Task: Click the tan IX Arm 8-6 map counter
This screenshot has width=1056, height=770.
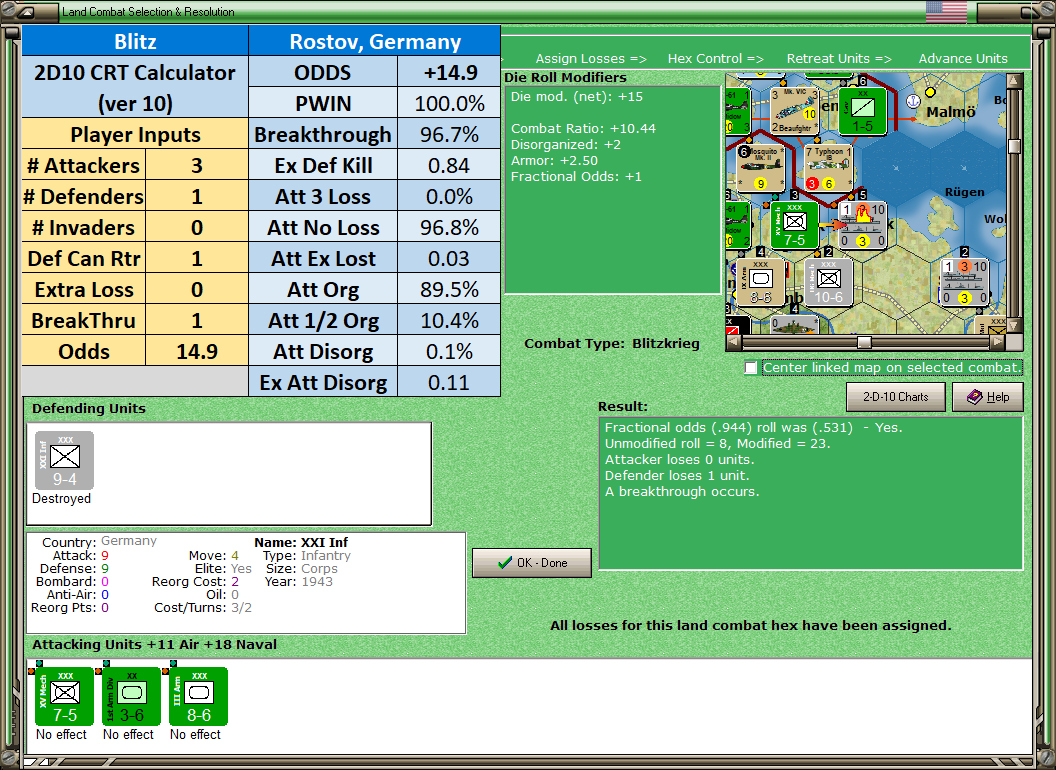Action: 760,282
